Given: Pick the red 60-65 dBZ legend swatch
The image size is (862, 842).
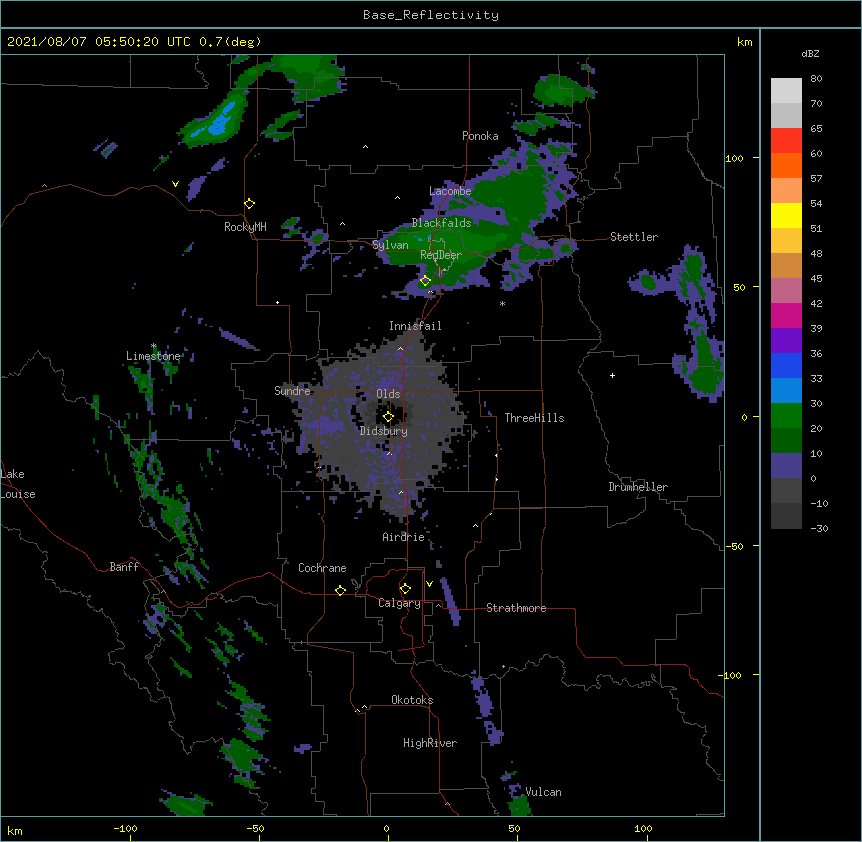Looking at the screenshot, I should pos(786,141).
